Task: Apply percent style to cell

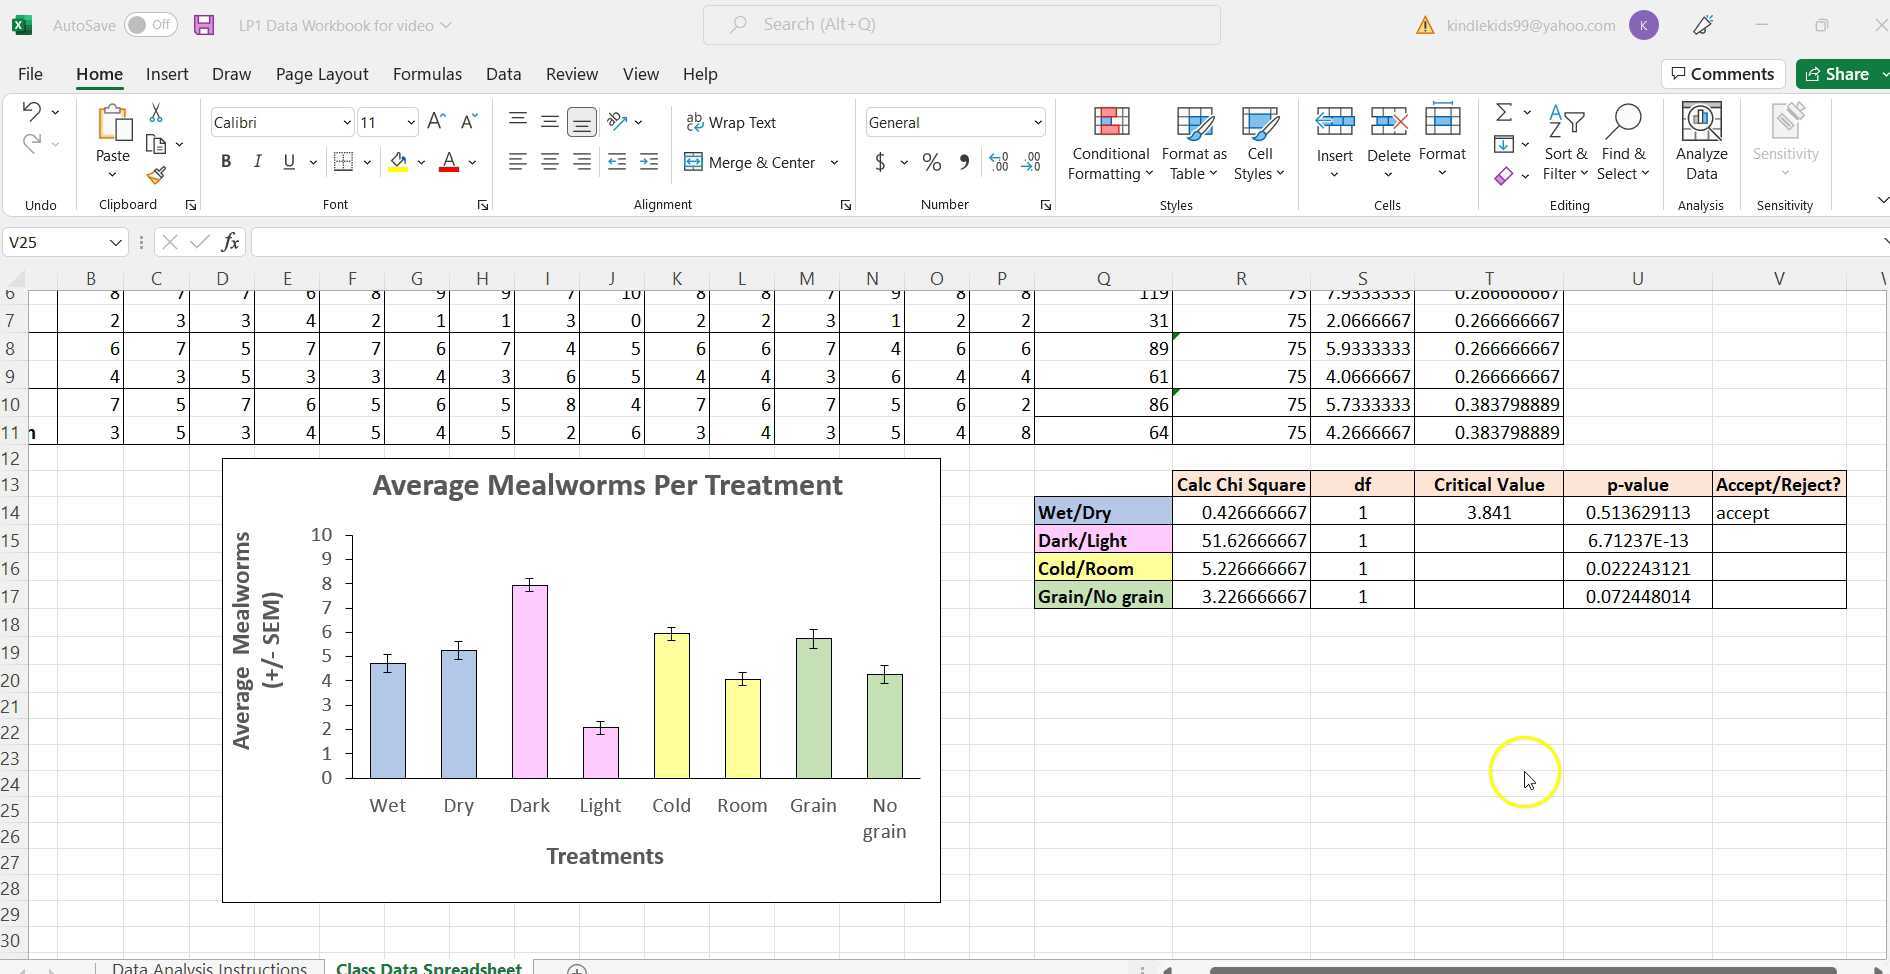Action: point(931,162)
